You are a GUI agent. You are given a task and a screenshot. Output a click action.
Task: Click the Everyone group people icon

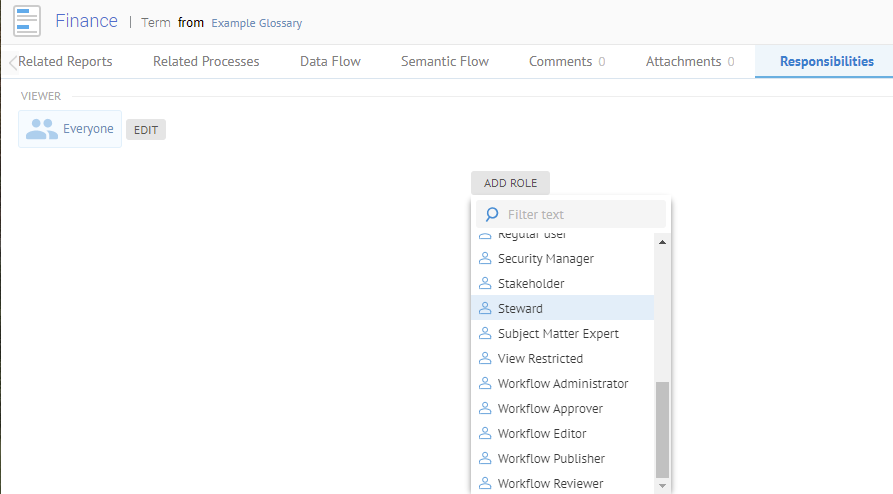pos(42,129)
